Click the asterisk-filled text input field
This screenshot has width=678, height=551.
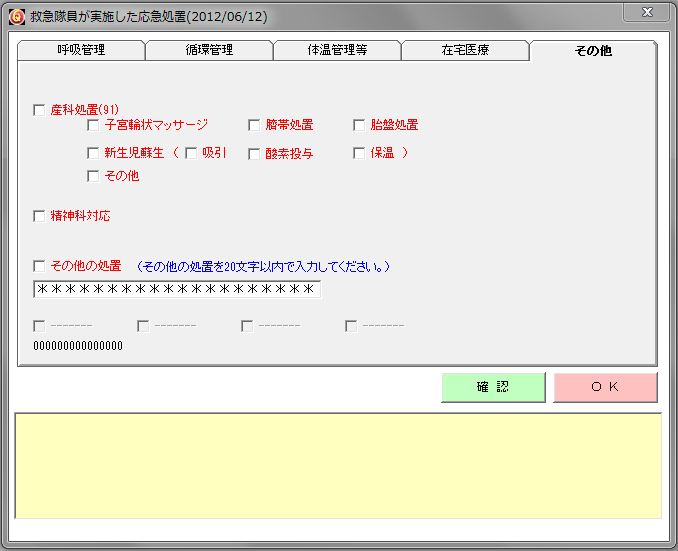click(x=176, y=290)
